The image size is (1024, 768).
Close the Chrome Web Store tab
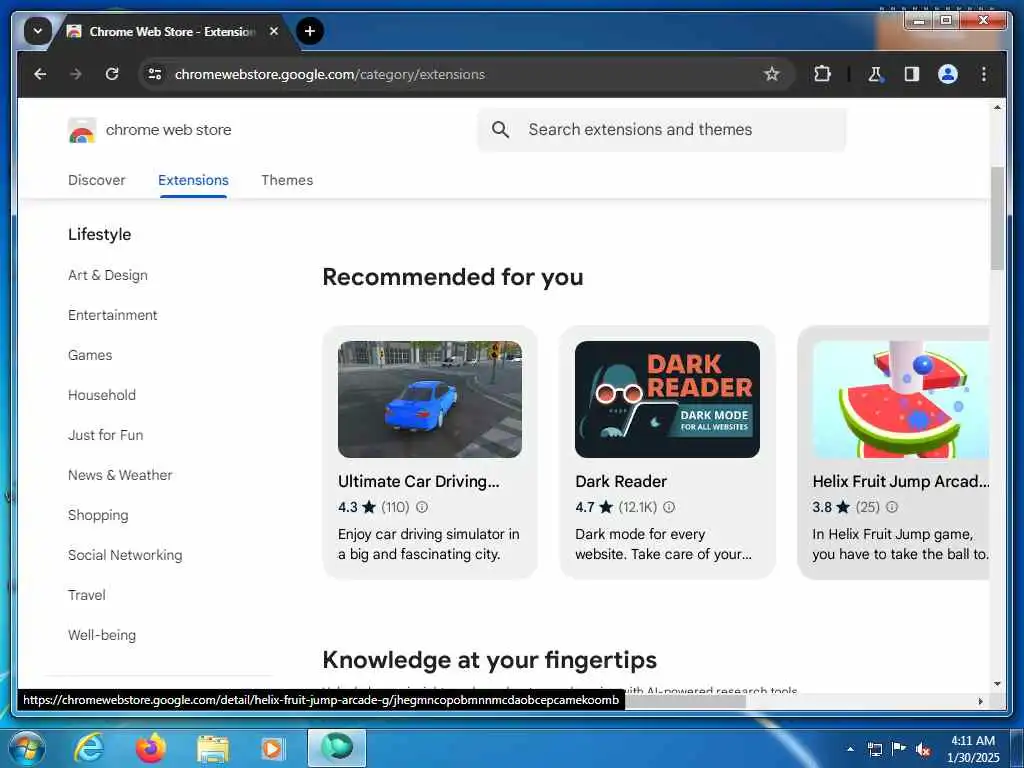click(x=274, y=31)
